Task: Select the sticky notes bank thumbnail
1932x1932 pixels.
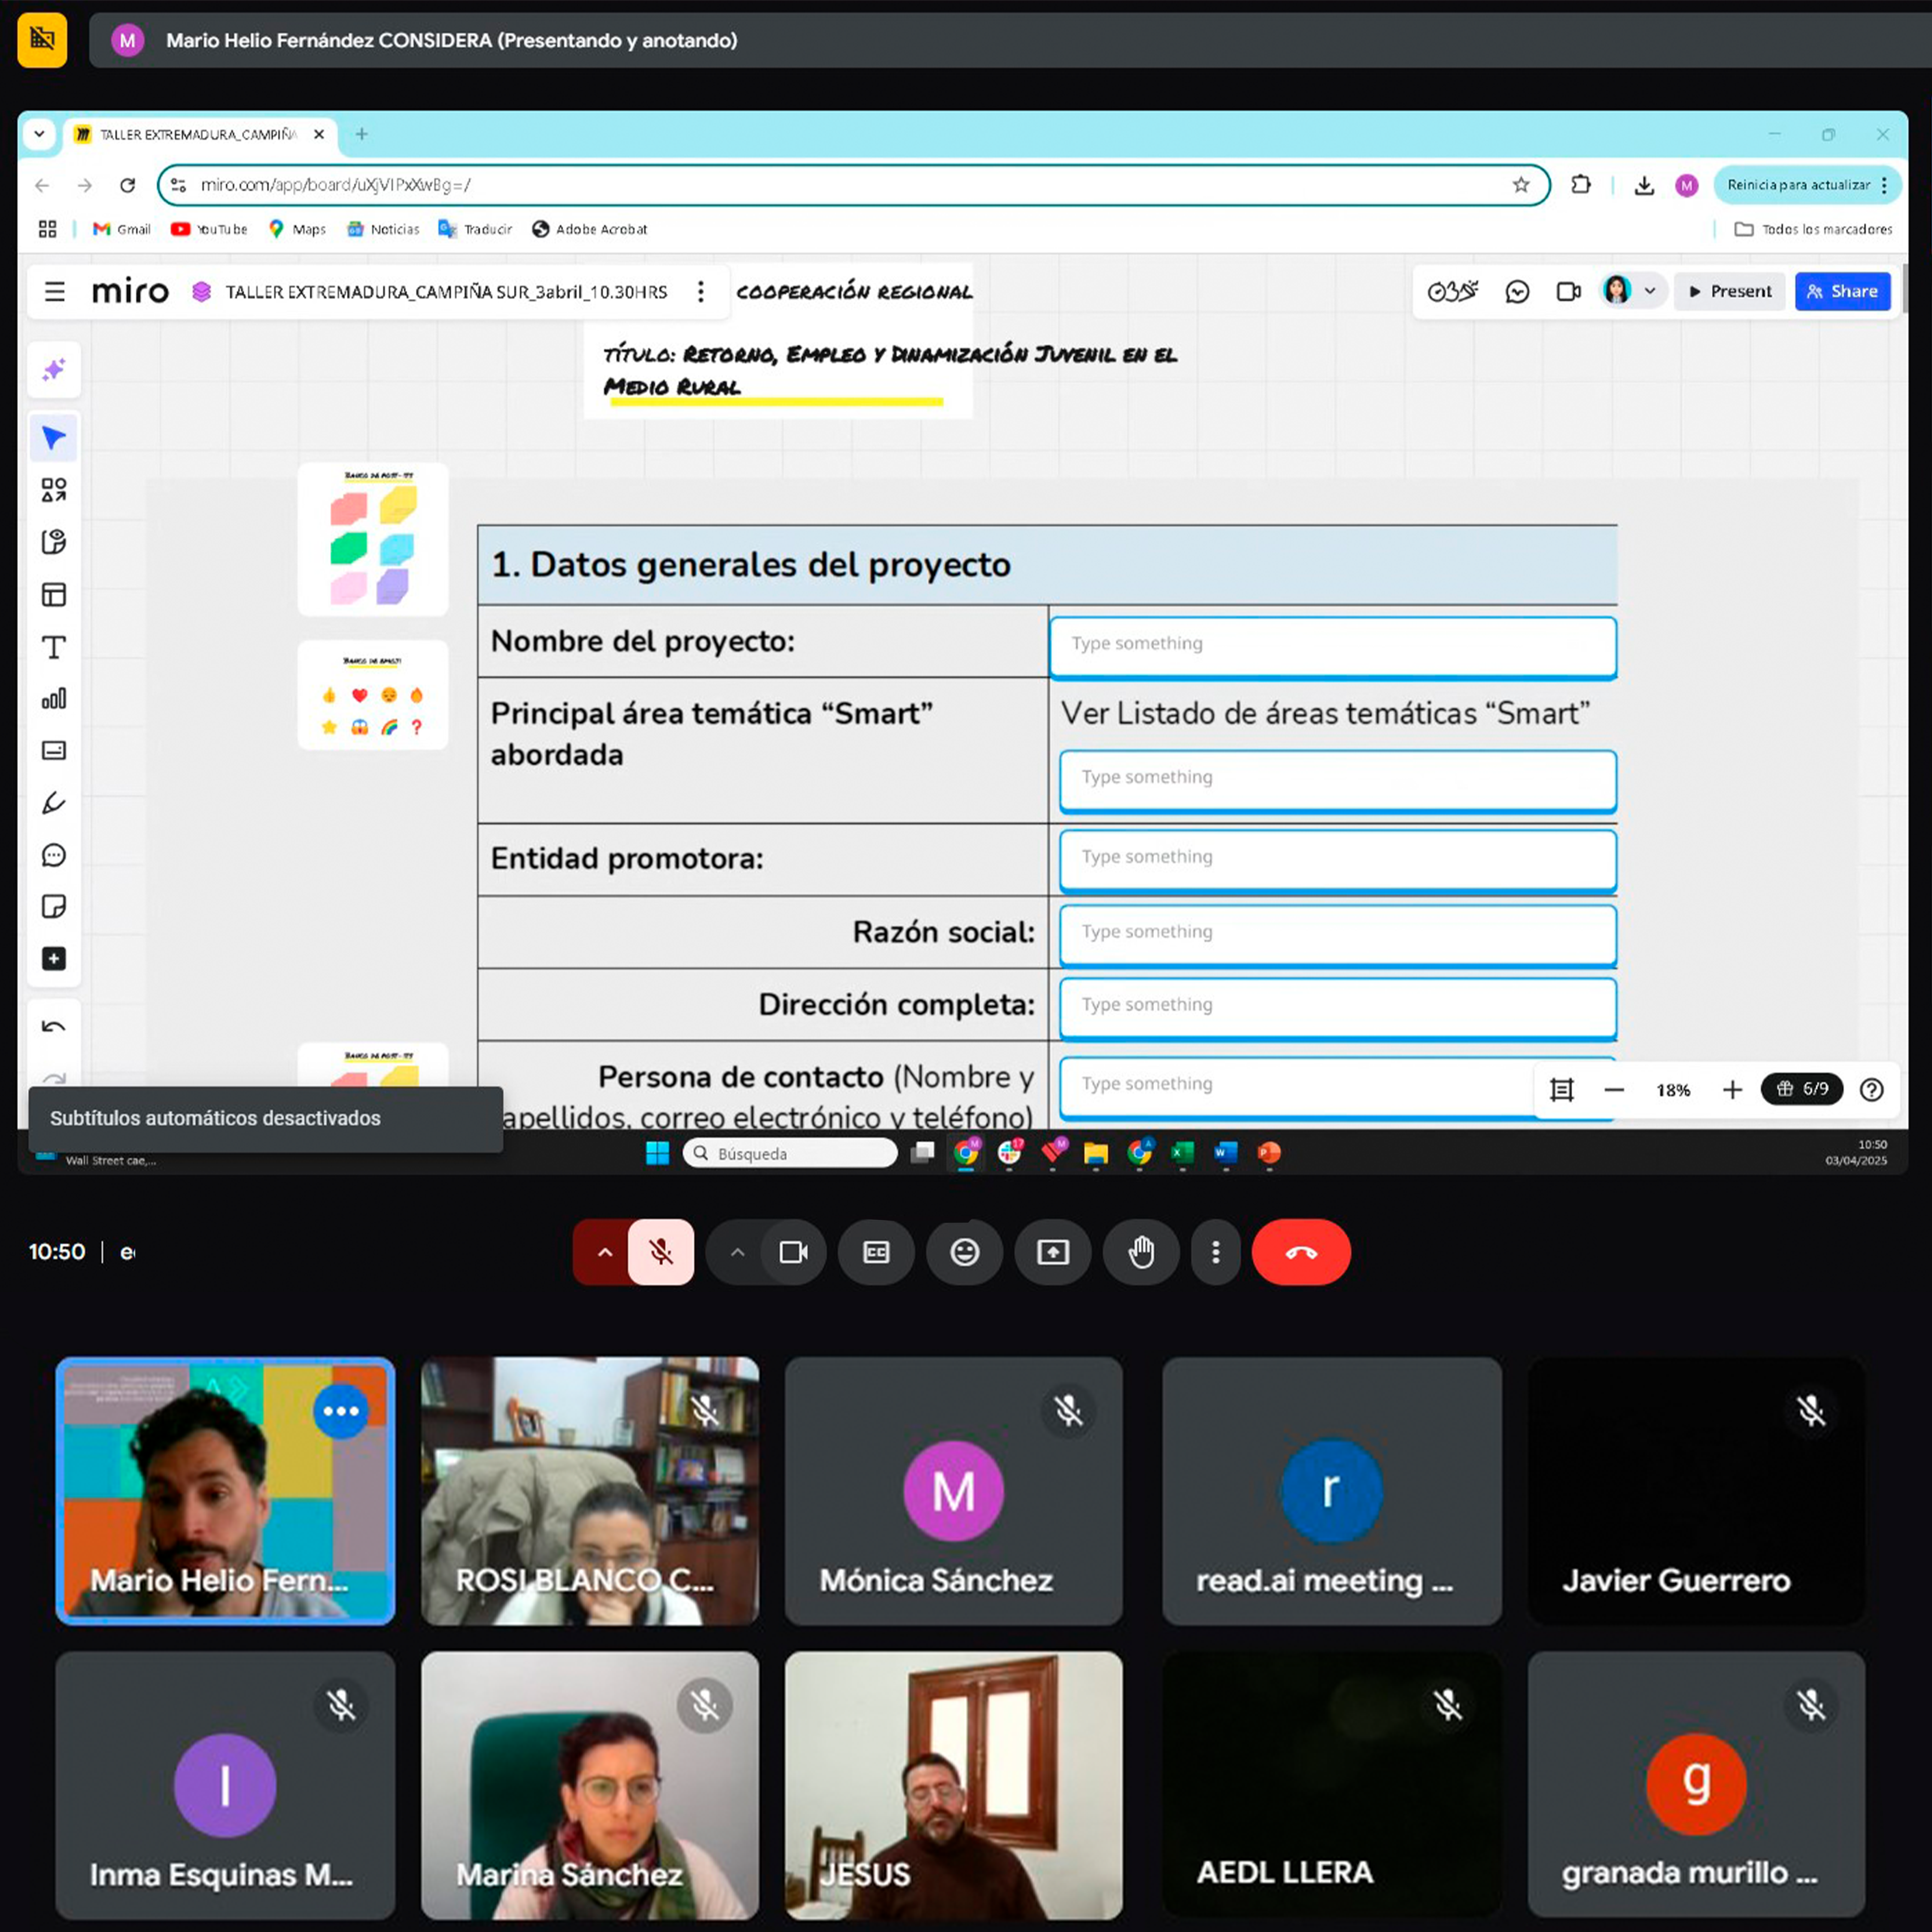Action: 373,539
